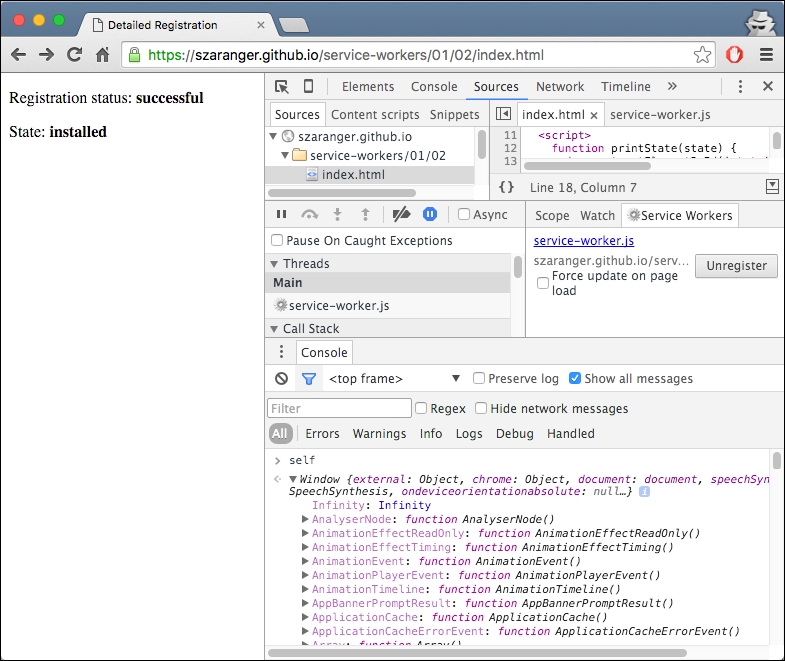Enable the Async checkbox
Screen dimensions: 785x661
(x=464, y=214)
